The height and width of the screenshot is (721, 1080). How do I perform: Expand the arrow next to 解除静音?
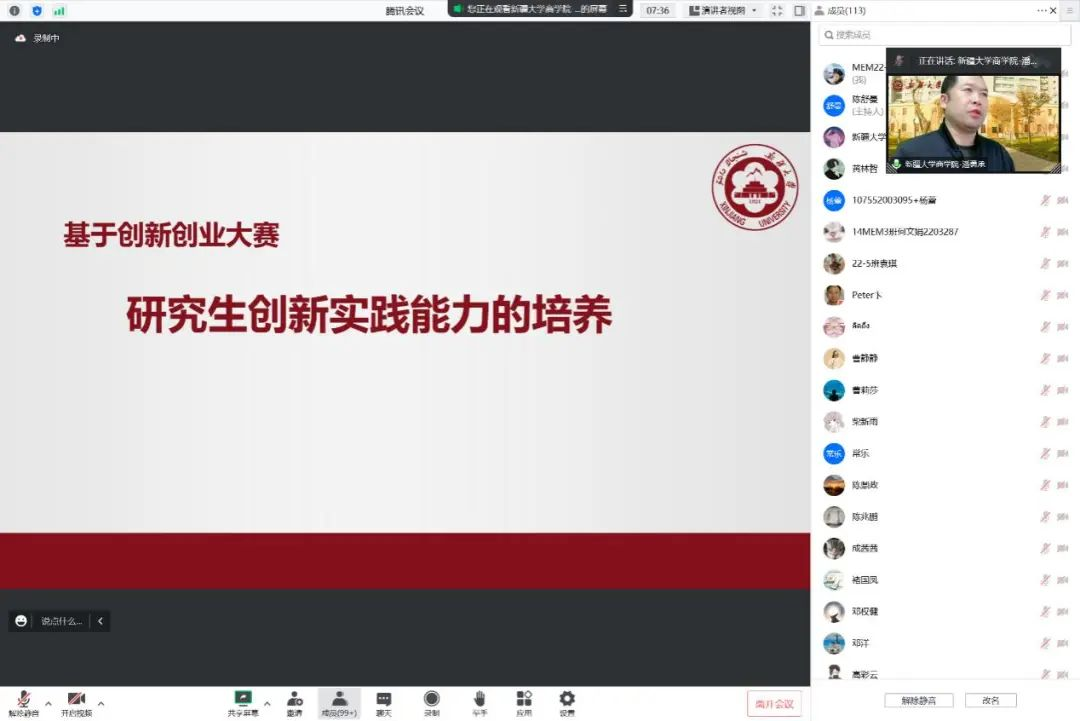pos(48,703)
